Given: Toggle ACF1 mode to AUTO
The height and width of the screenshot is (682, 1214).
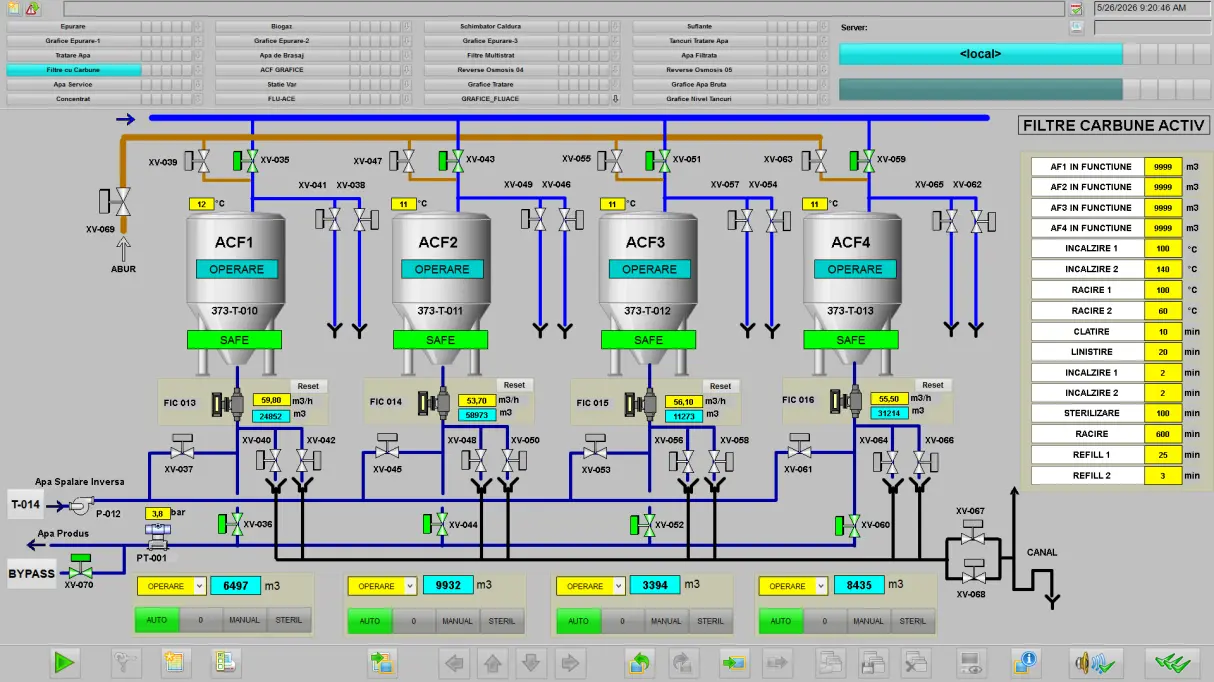Looking at the screenshot, I should (x=157, y=620).
